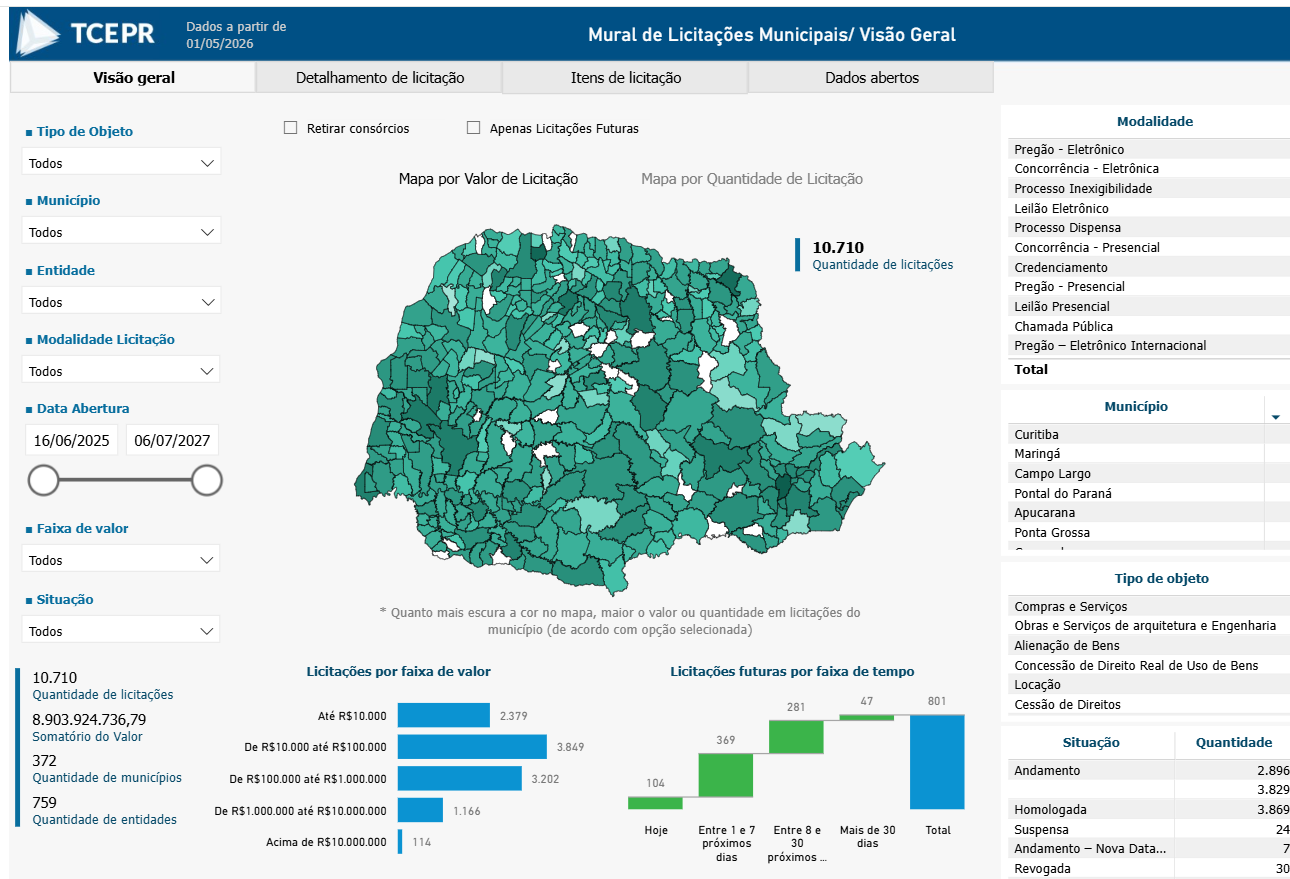Click the Município table column header
The width and height of the screenshot is (1290, 879).
pyautogui.click(x=1136, y=407)
